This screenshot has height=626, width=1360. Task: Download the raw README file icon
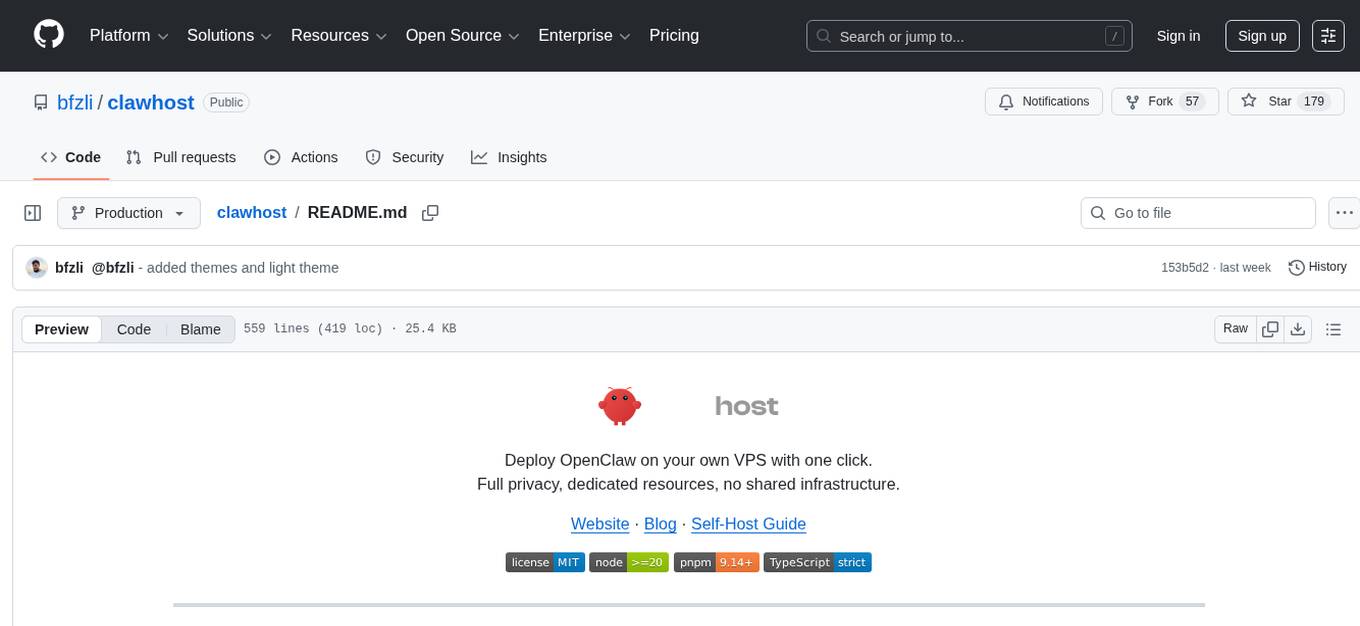[x=1298, y=328]
